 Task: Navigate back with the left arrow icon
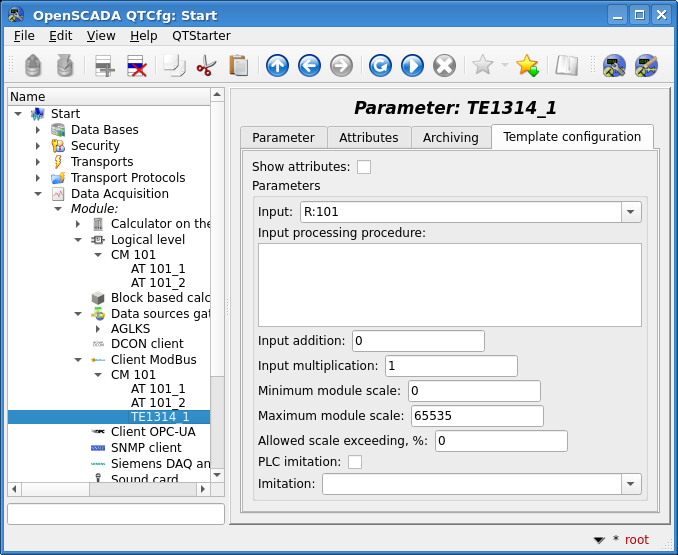click(309, 66)
